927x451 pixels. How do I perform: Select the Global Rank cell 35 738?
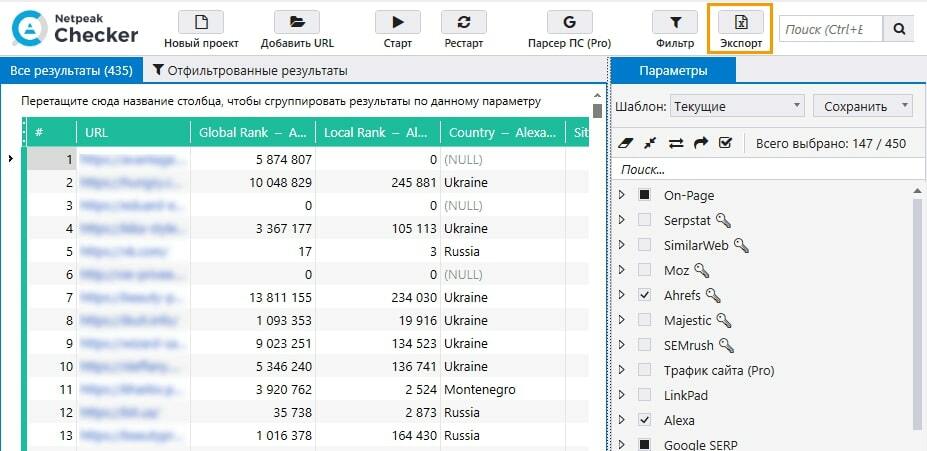(x=253, y=413)
